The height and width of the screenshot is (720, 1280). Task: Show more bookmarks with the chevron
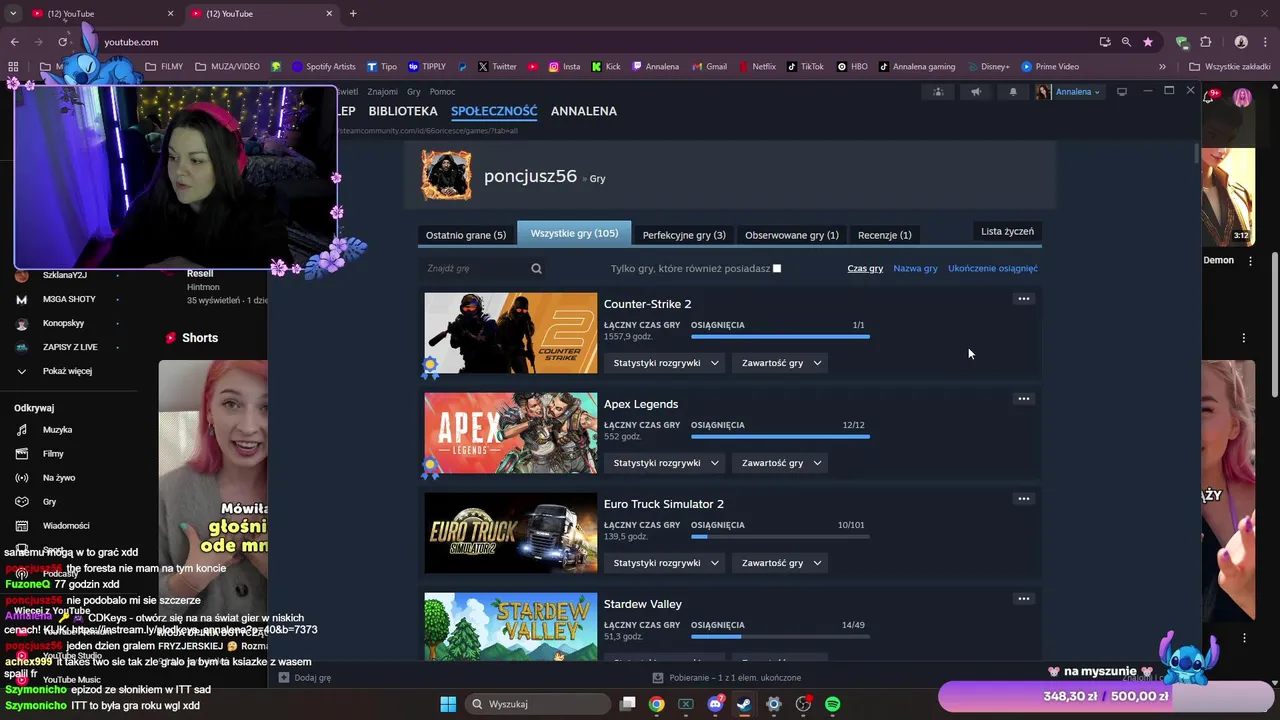1162,67
